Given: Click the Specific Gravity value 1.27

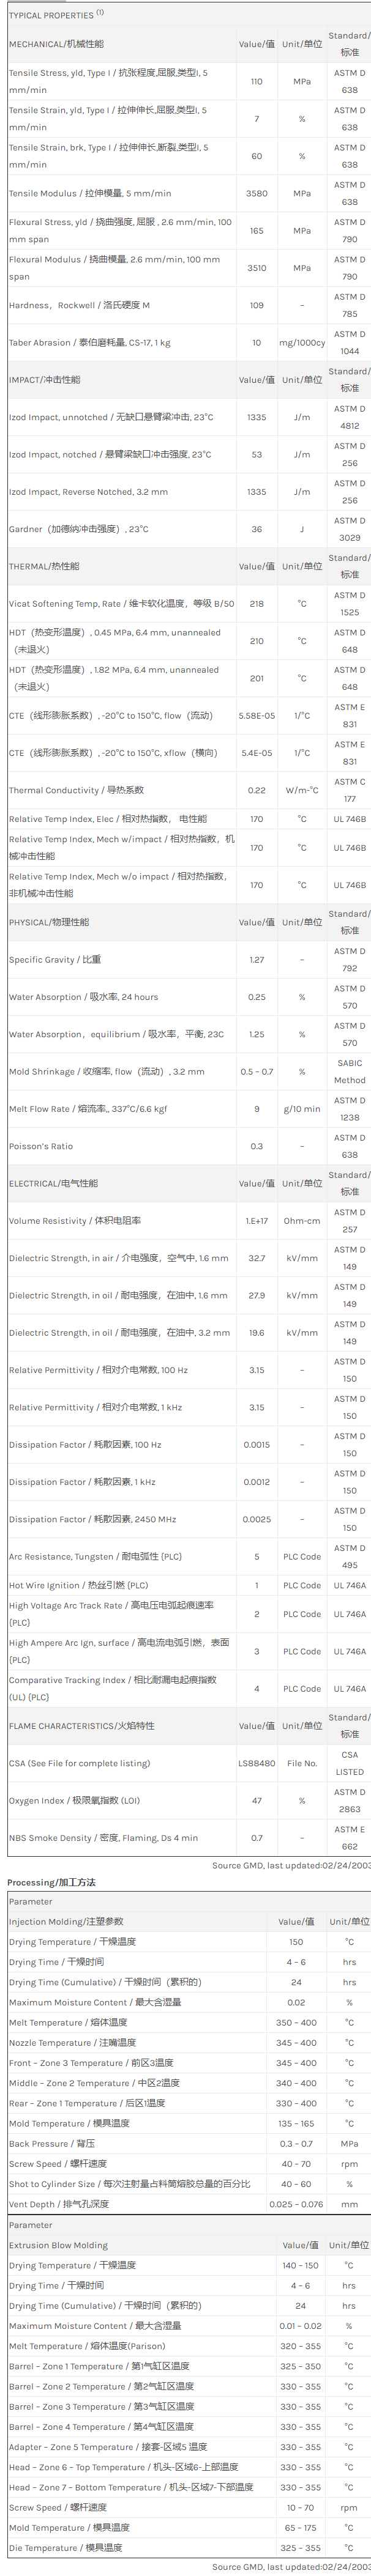Looking at the screenshot, I should click(256, 960).
